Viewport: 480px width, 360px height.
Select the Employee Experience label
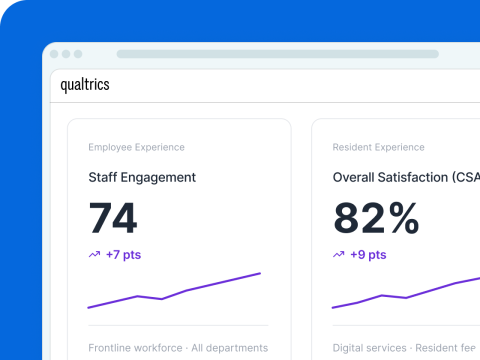pos(136,147)
